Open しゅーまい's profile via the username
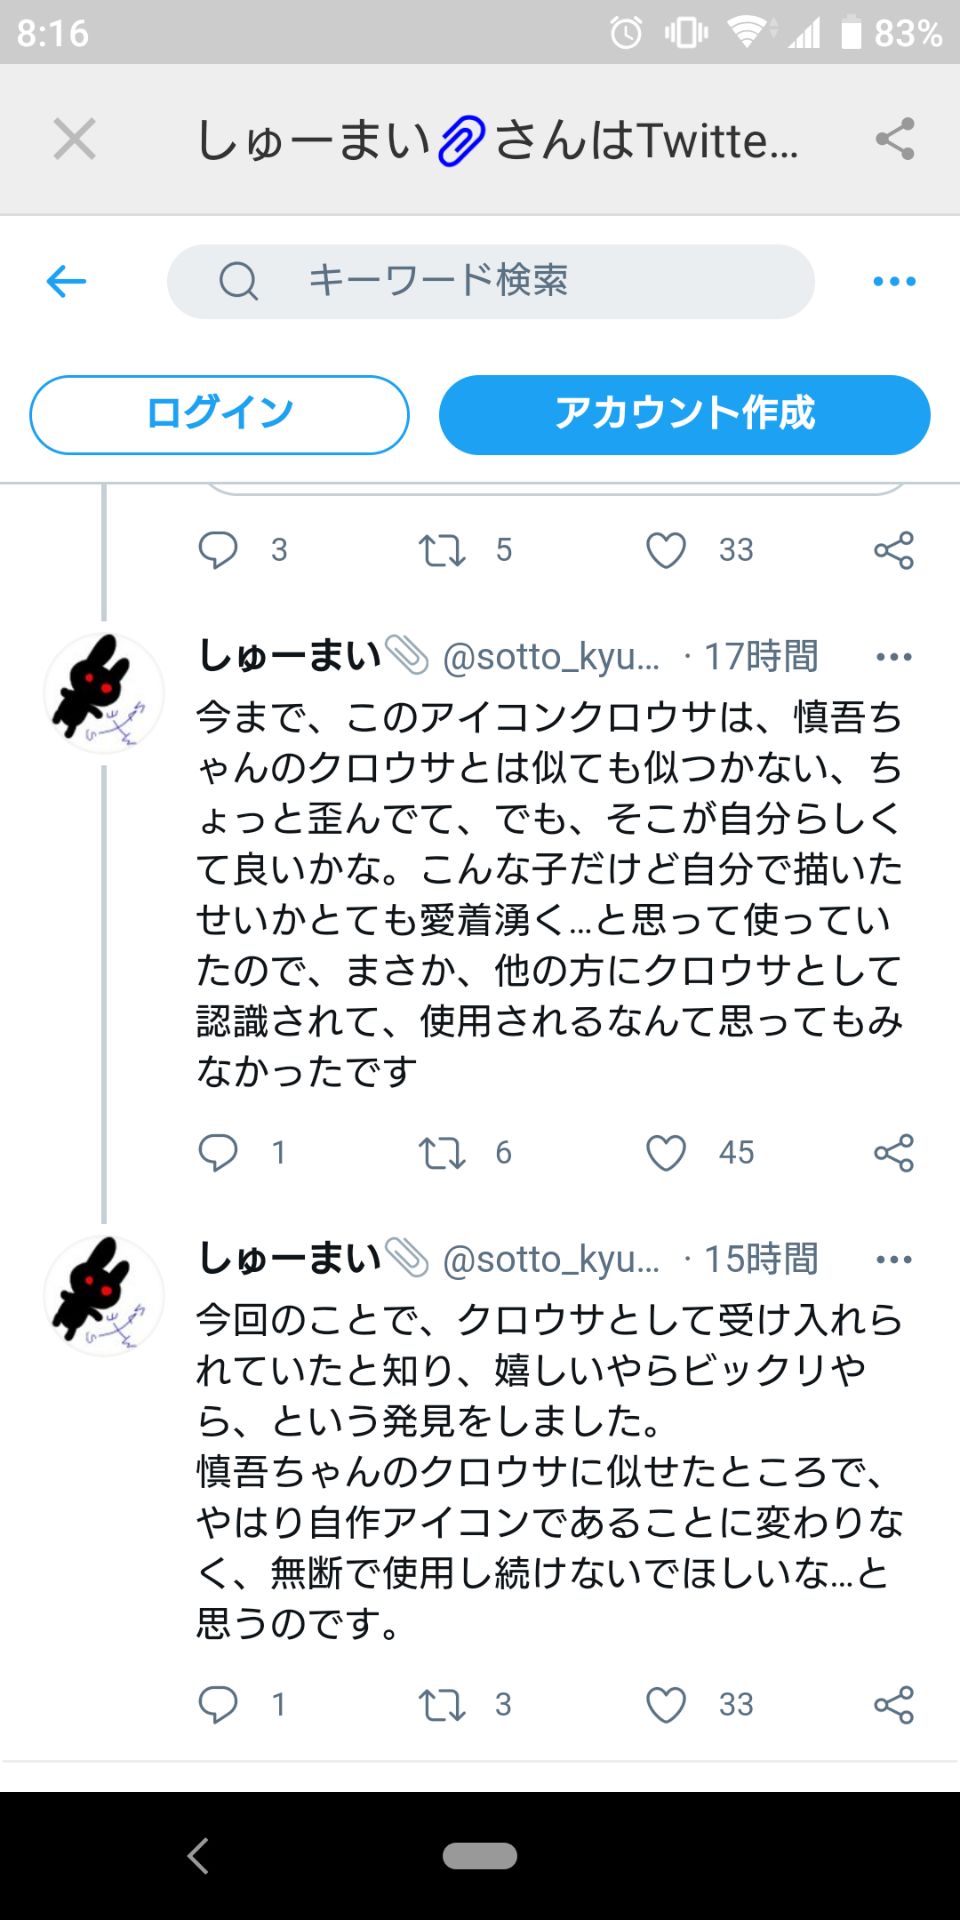The height and width of the screenshot is (1920, 960). point(290,655)
